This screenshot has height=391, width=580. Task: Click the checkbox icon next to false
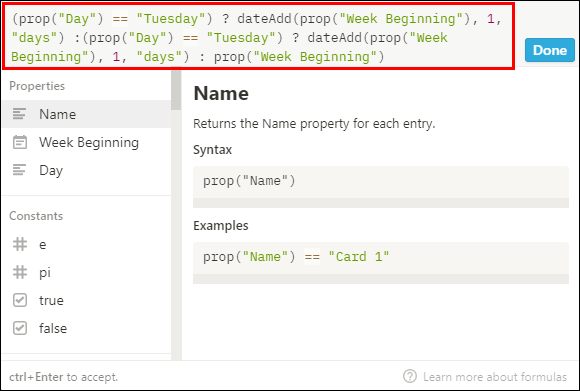point(20,328)
